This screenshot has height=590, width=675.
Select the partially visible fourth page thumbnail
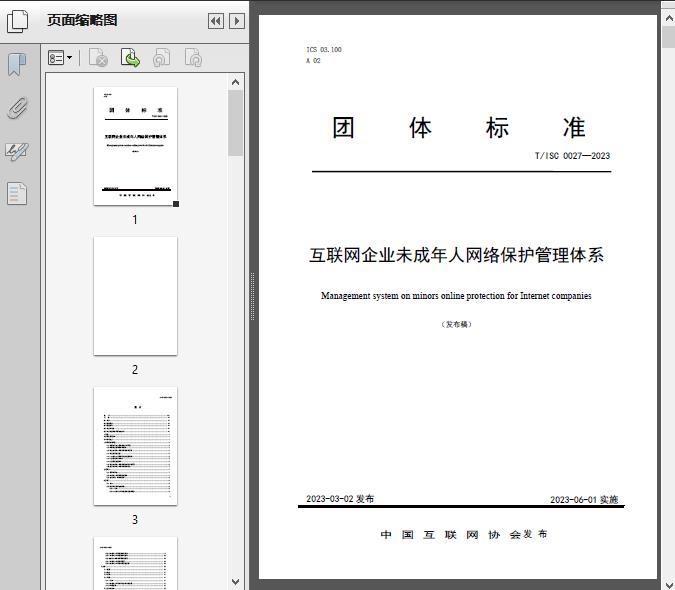point(135,563)
